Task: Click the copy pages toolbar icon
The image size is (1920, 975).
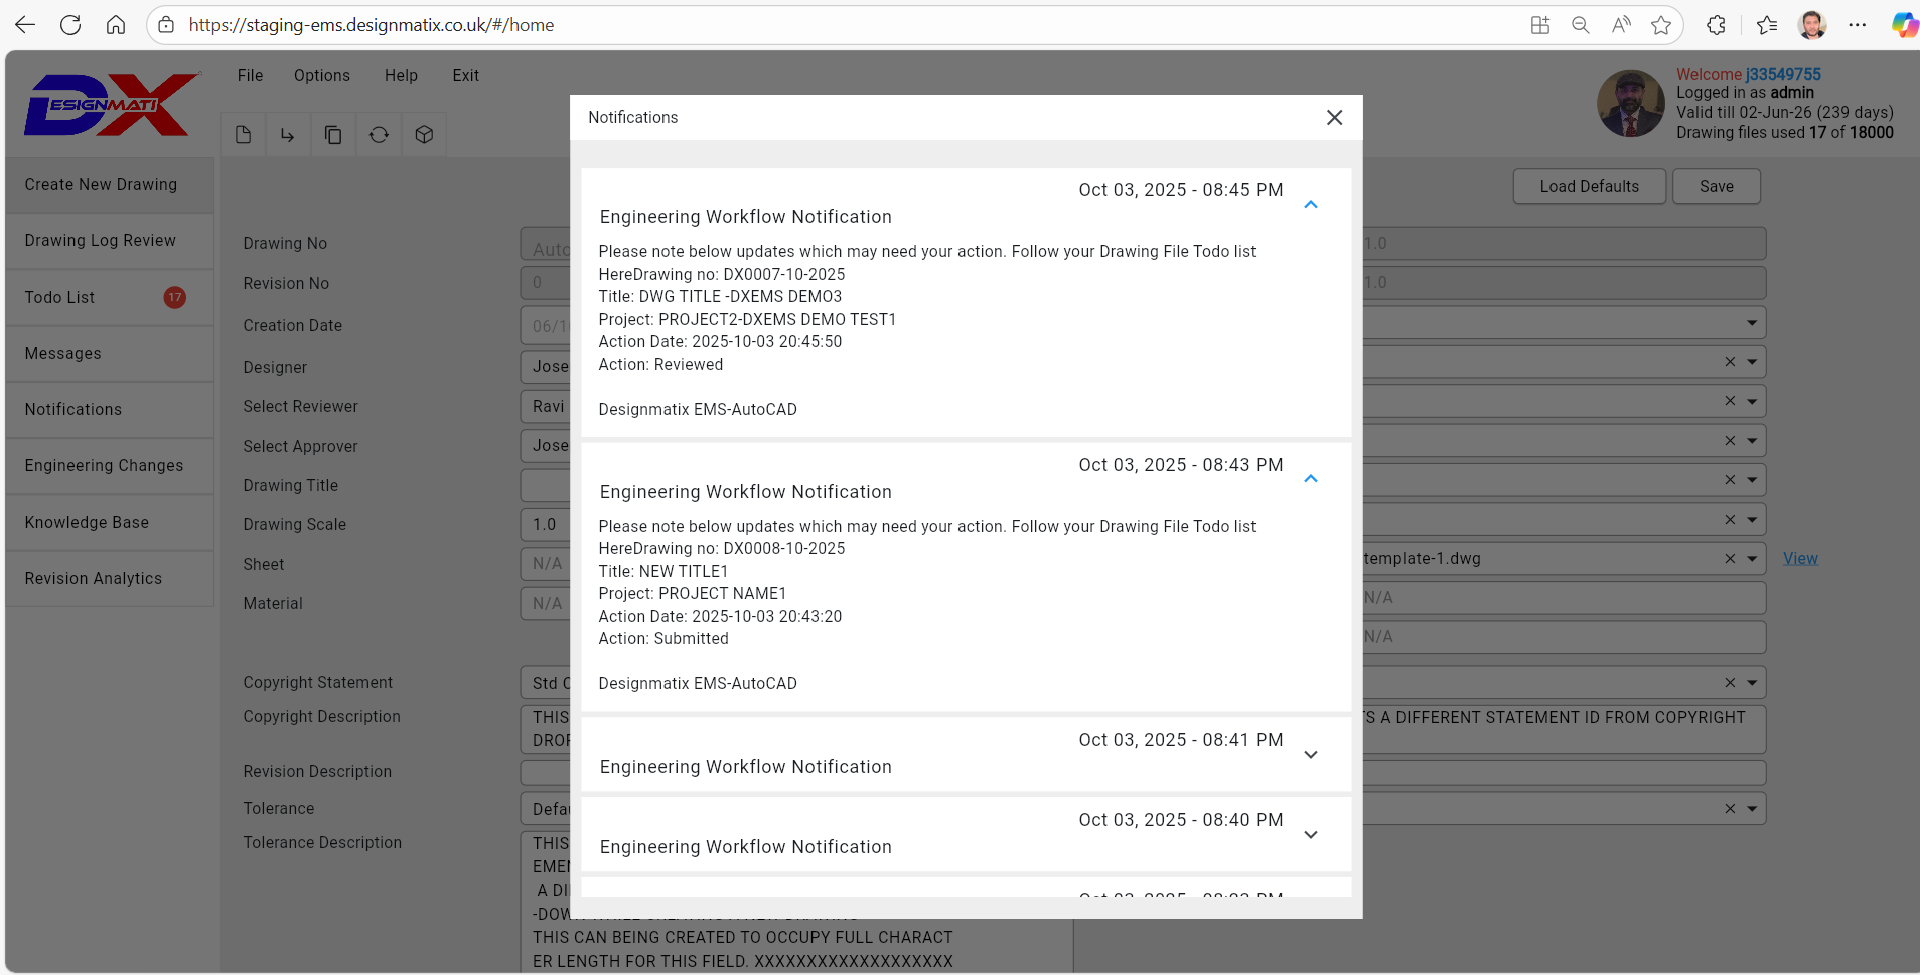Action: point(333,135)
